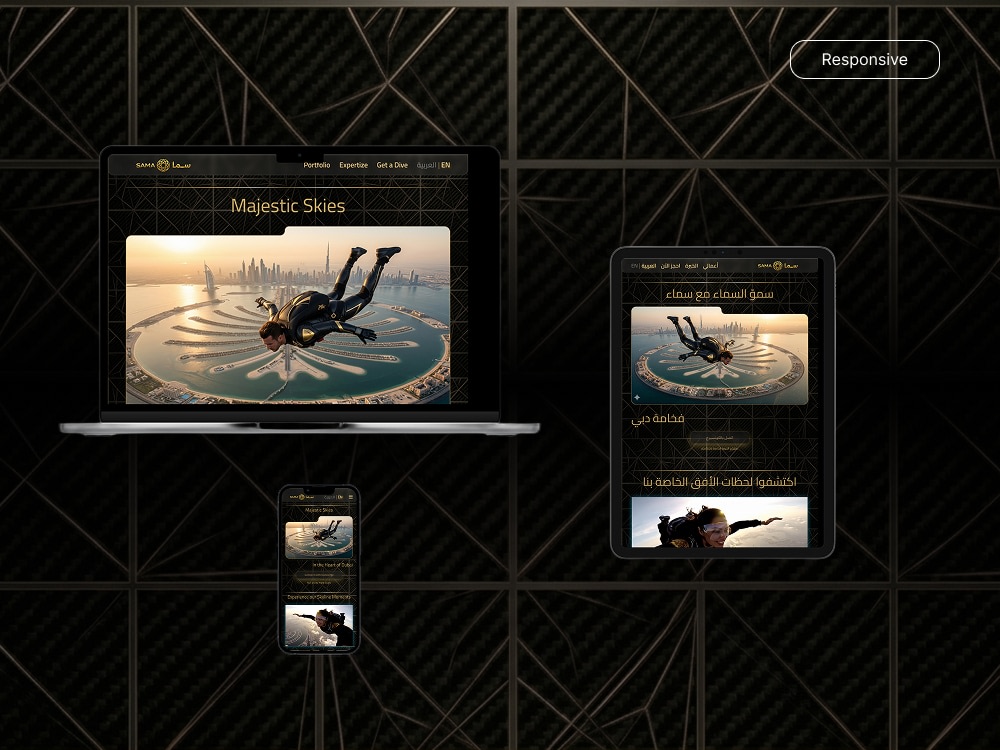This screenshot has width=1000, height=750.
Task: Select EN language on the phone header
Action: [341, 497]
